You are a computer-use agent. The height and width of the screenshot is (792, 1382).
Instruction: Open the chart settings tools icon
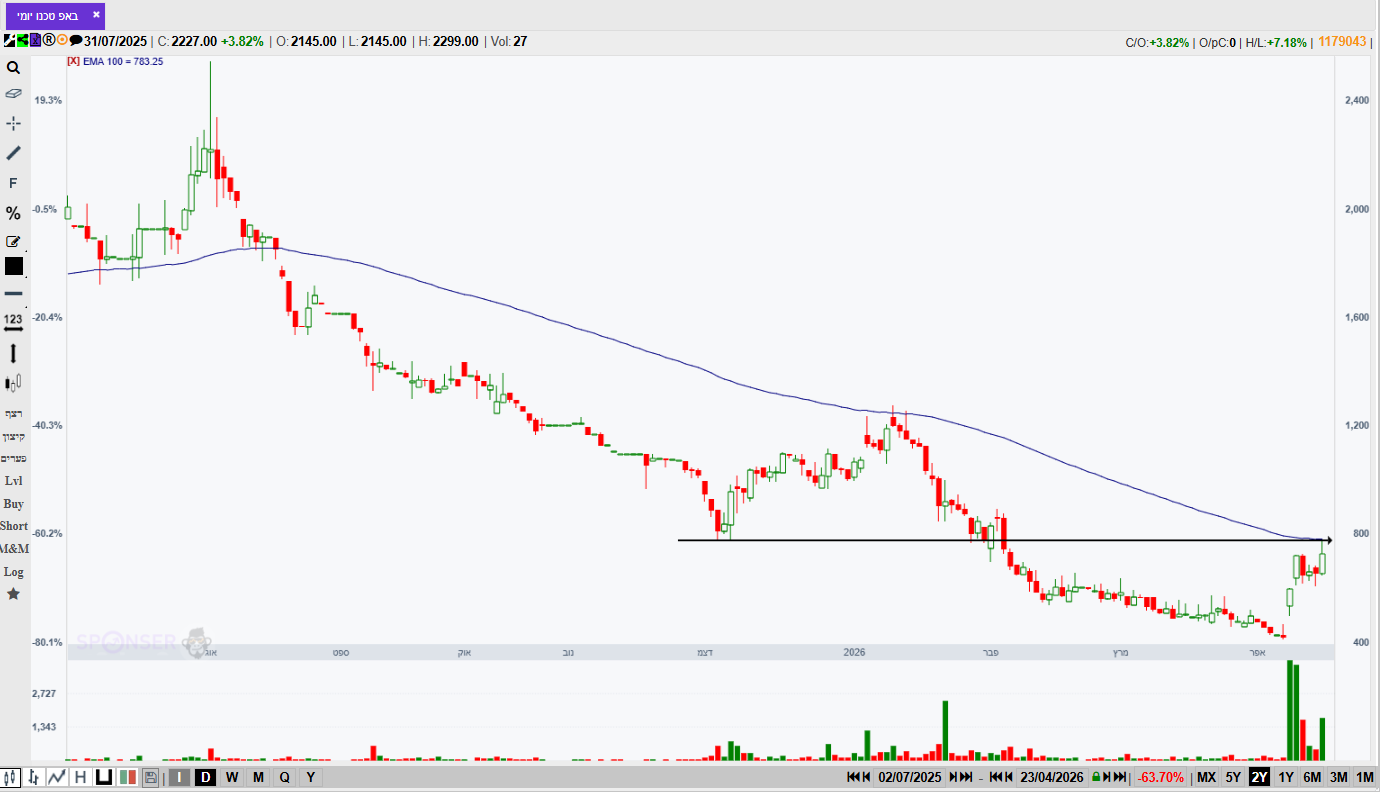point(9,41)
